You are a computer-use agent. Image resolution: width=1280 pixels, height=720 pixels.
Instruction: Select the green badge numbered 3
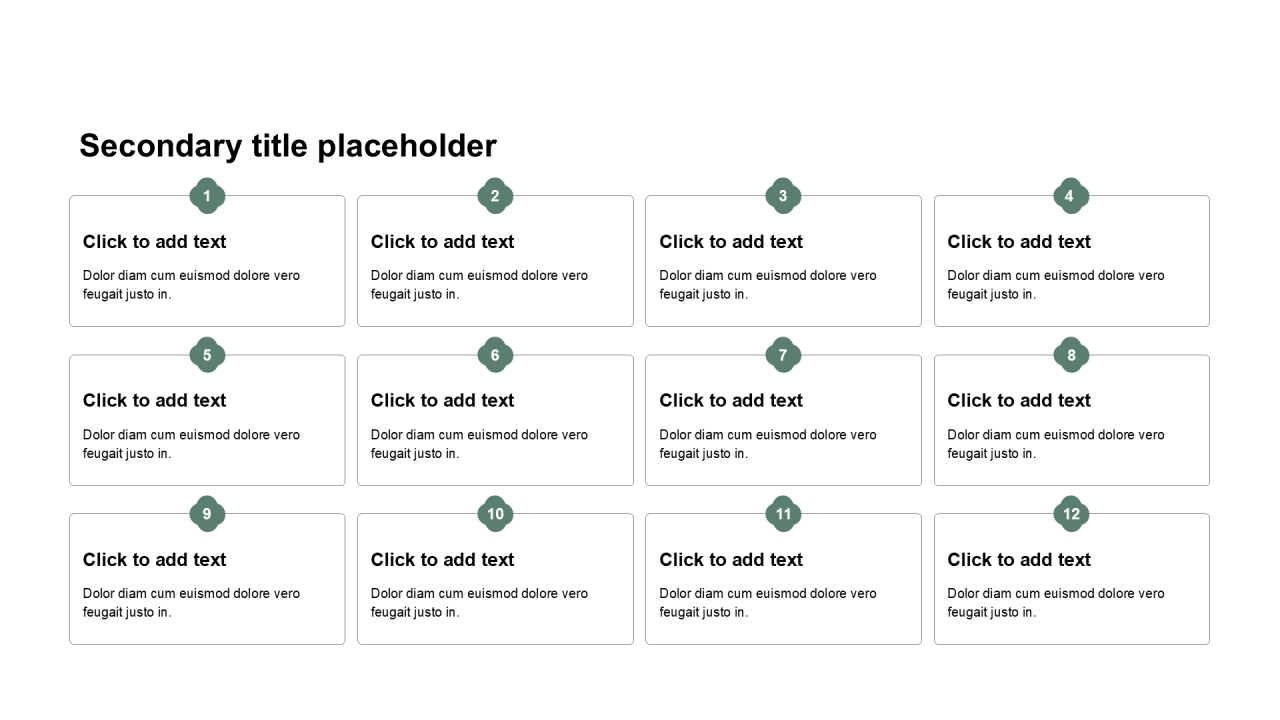pyautogui.click(x=783, y=196)
